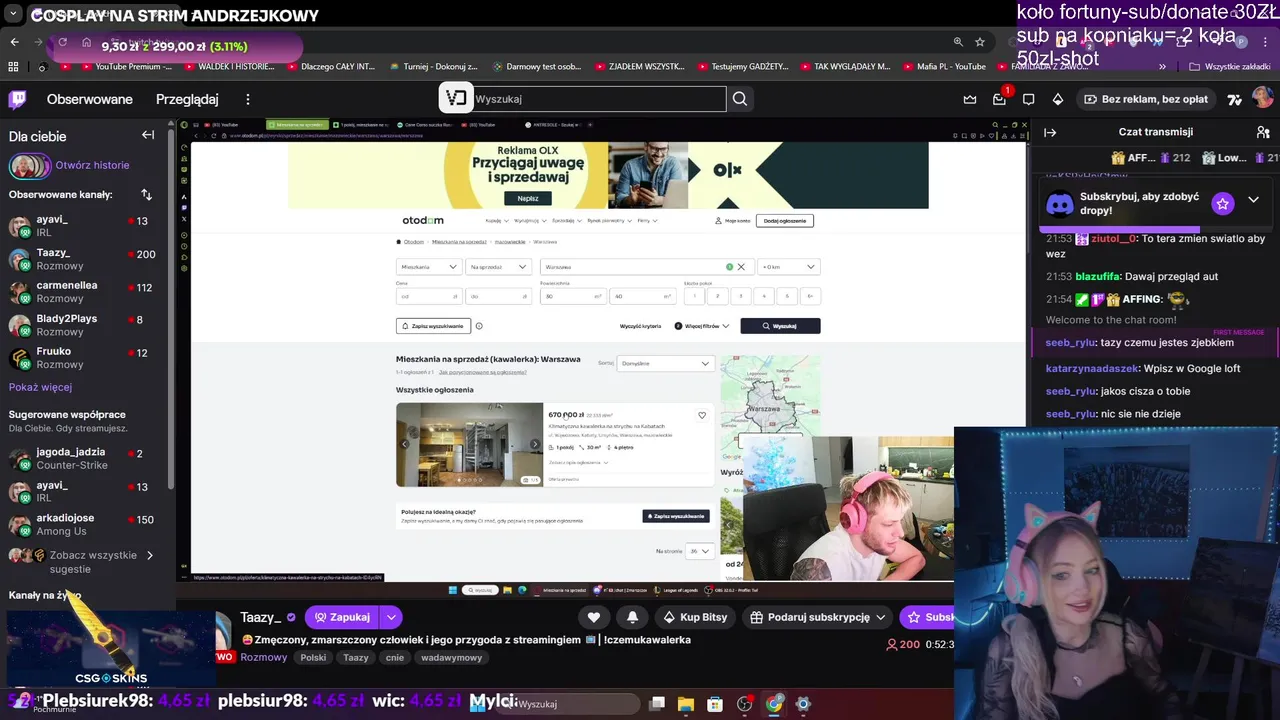
Task: Click the purple star drops button
Action: [1222, 203]
